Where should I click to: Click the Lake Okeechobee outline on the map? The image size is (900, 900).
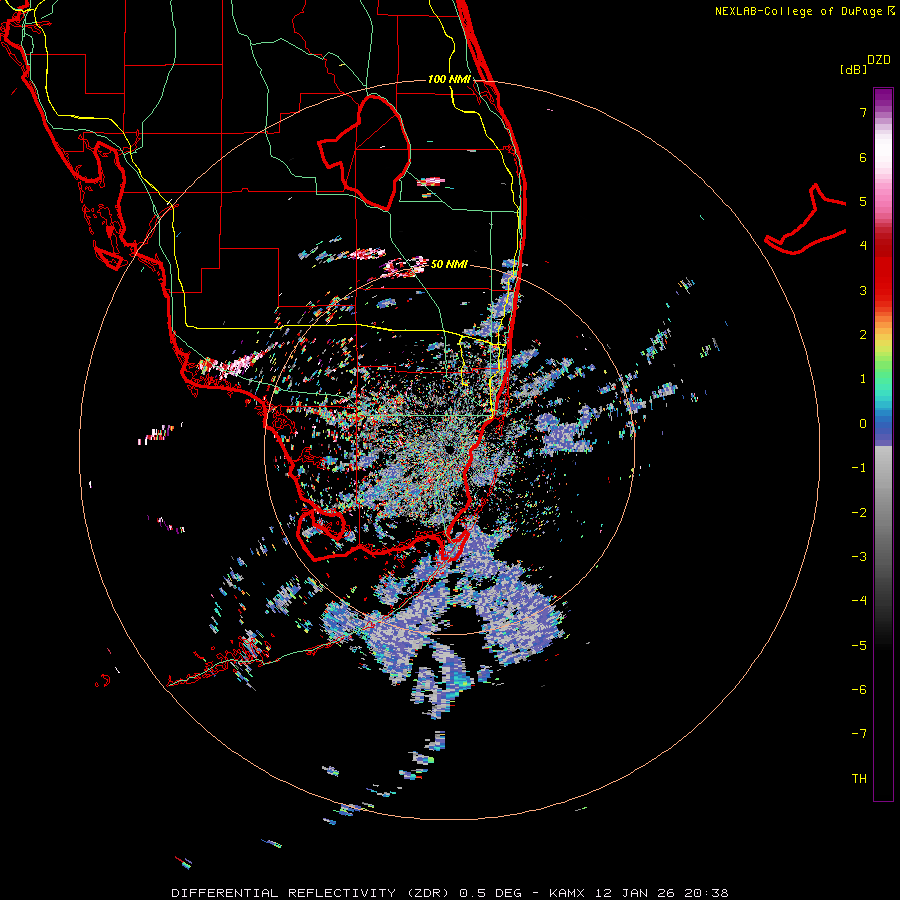coord(365,152)
